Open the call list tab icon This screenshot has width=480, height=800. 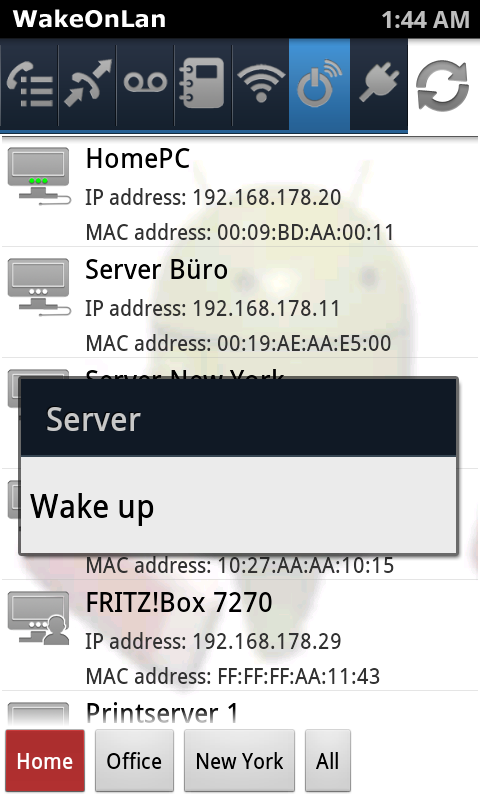tap(29, 84)
